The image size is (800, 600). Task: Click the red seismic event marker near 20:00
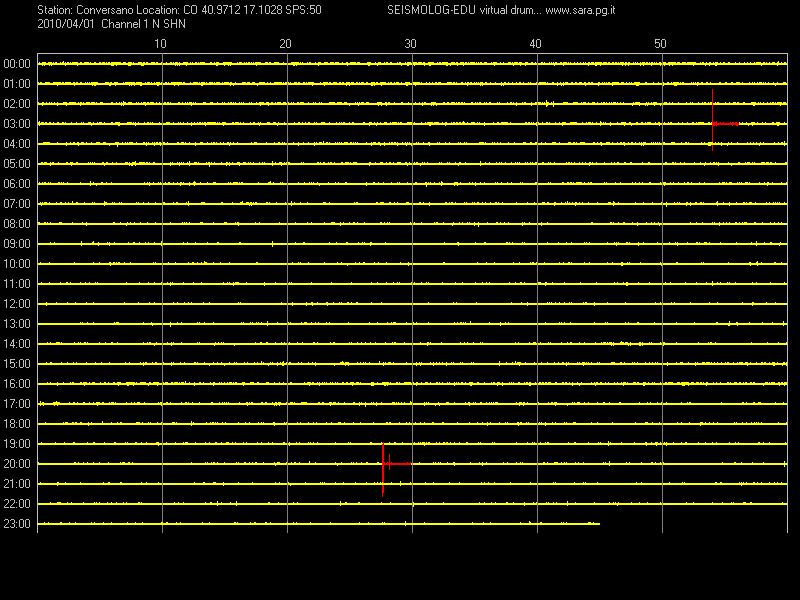(x=396, y=469)
